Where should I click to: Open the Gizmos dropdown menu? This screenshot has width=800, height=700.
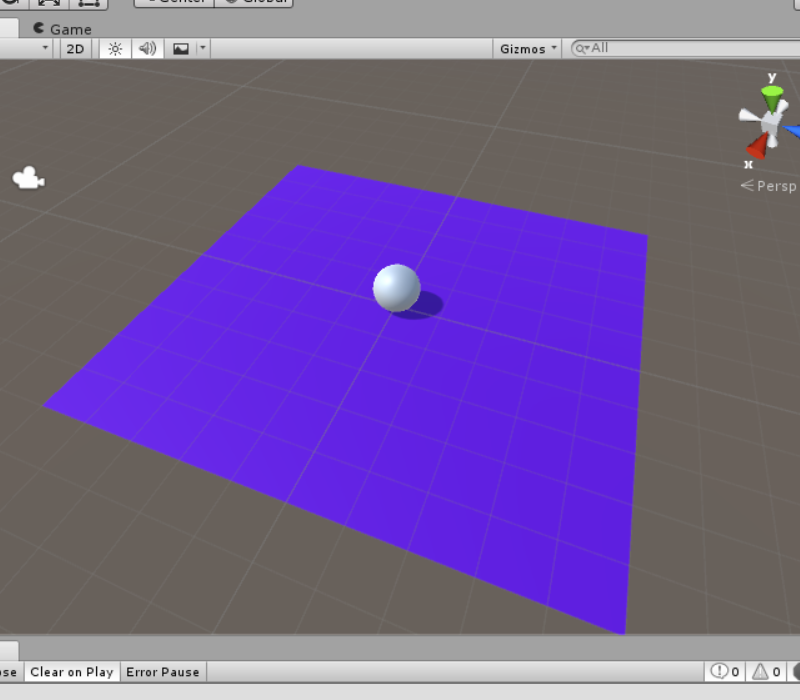tap(528, 49)
